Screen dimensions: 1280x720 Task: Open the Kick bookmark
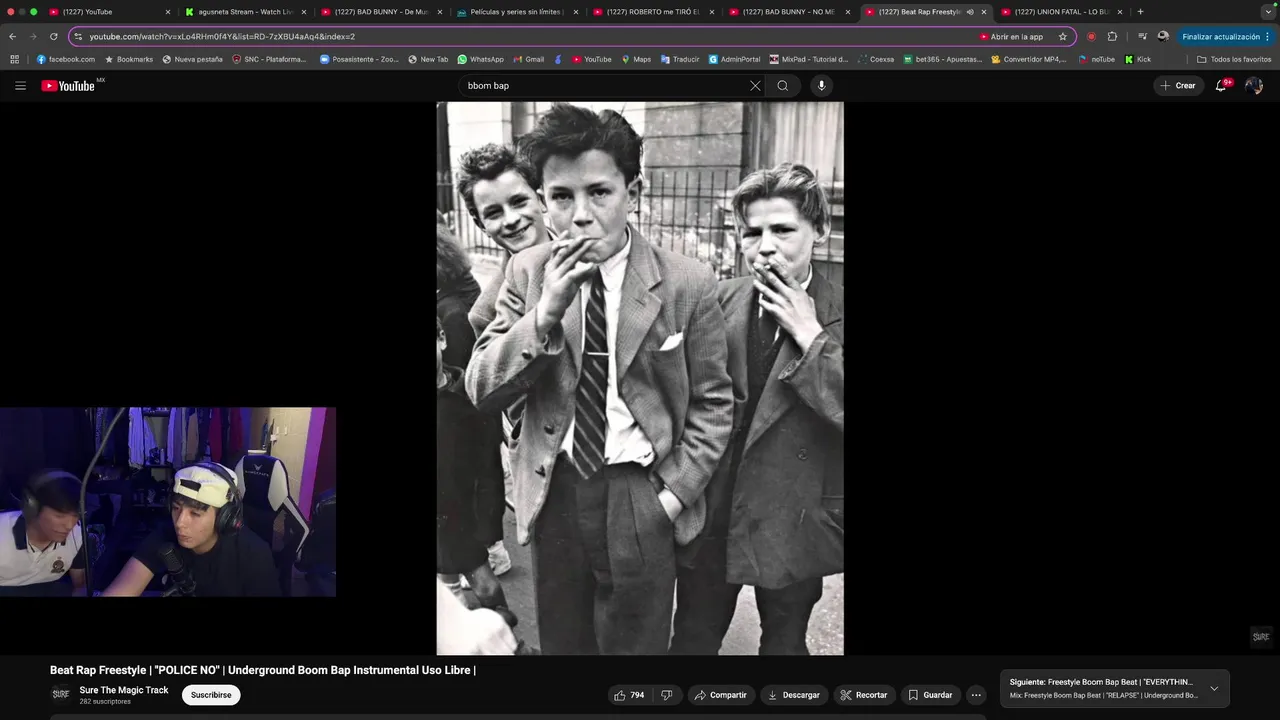[1138, 59]
